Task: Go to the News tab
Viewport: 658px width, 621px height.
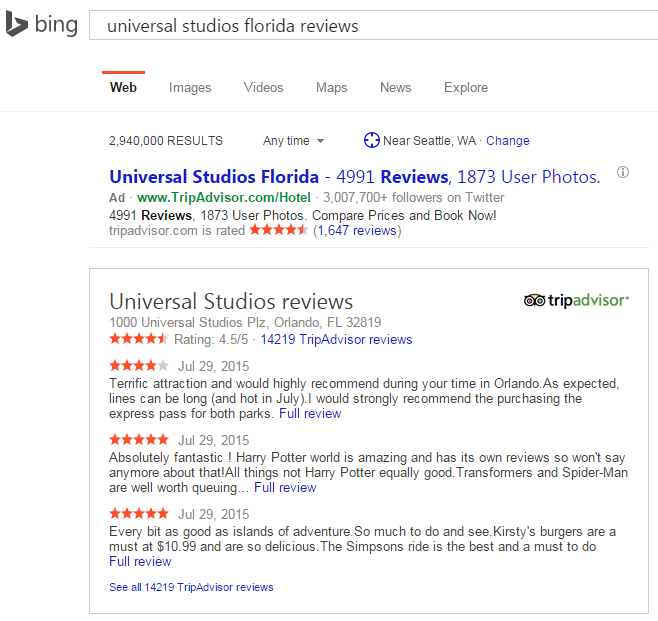Action: (x=395, y=88)
